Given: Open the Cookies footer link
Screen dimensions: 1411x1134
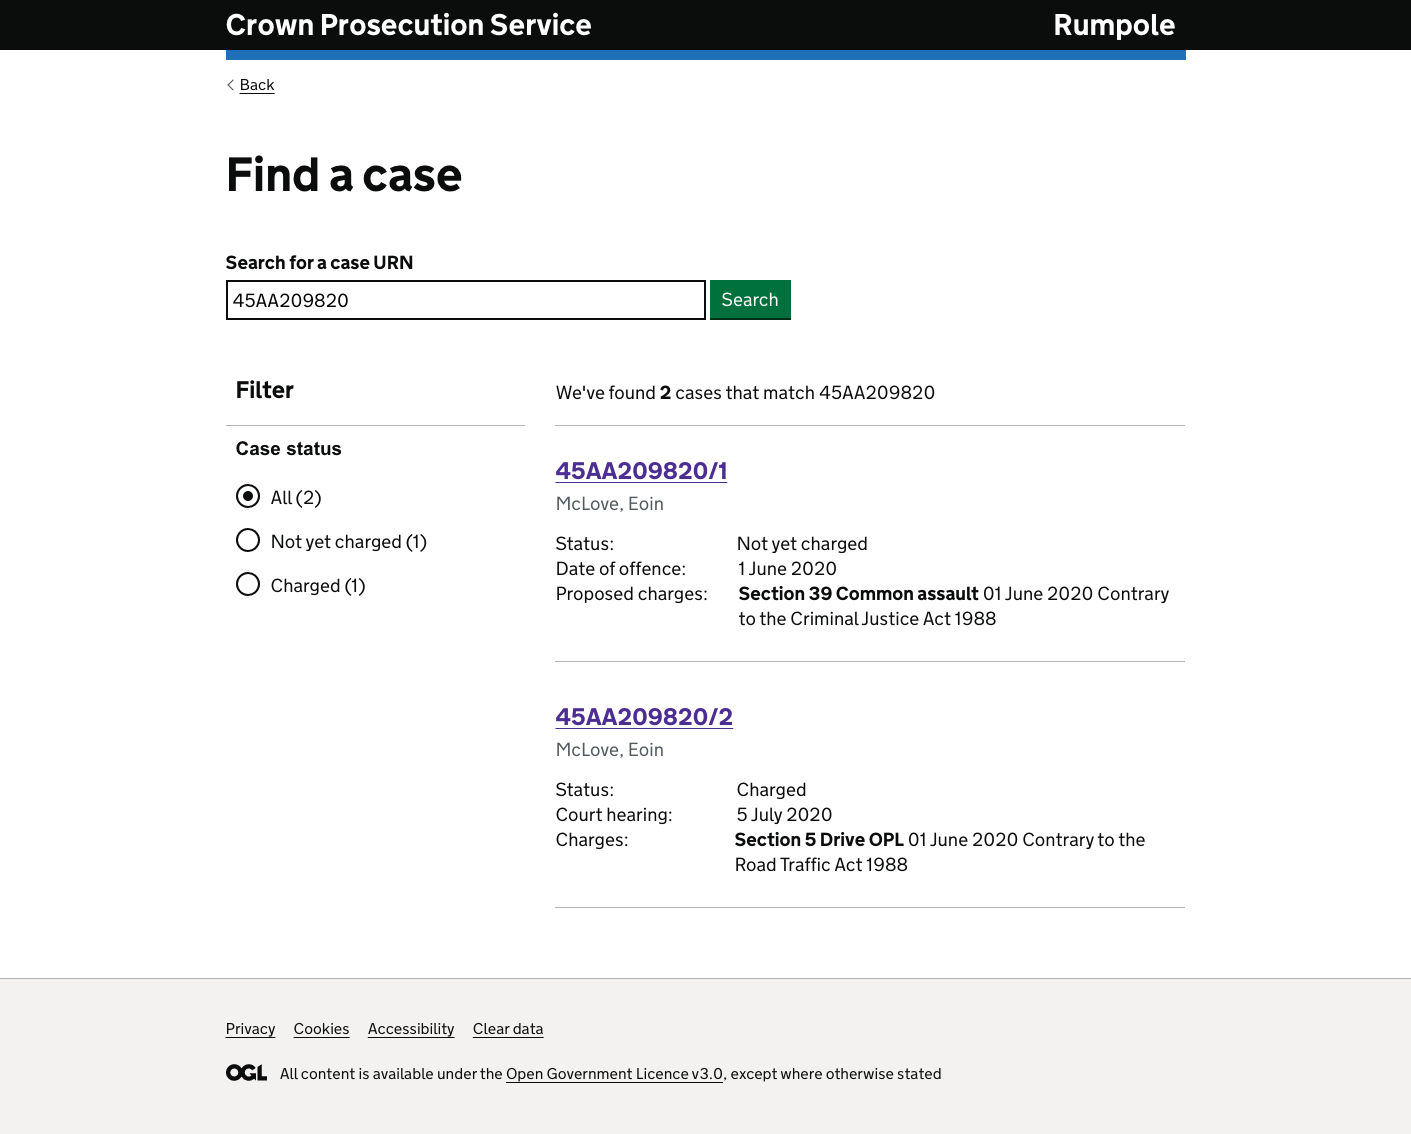Looking at the screenshot, I should click(321, 1029).
